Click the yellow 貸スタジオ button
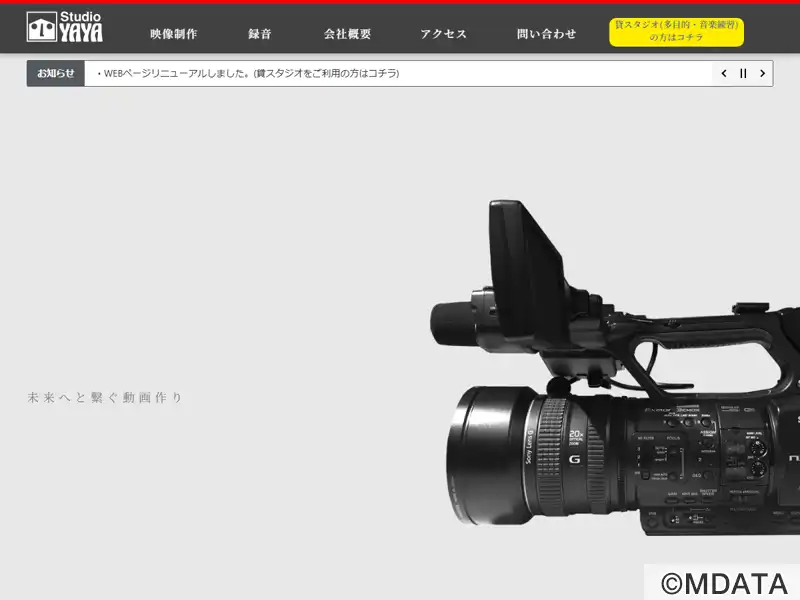The width and height of the screenshot is (800, 600). (676, 32)
